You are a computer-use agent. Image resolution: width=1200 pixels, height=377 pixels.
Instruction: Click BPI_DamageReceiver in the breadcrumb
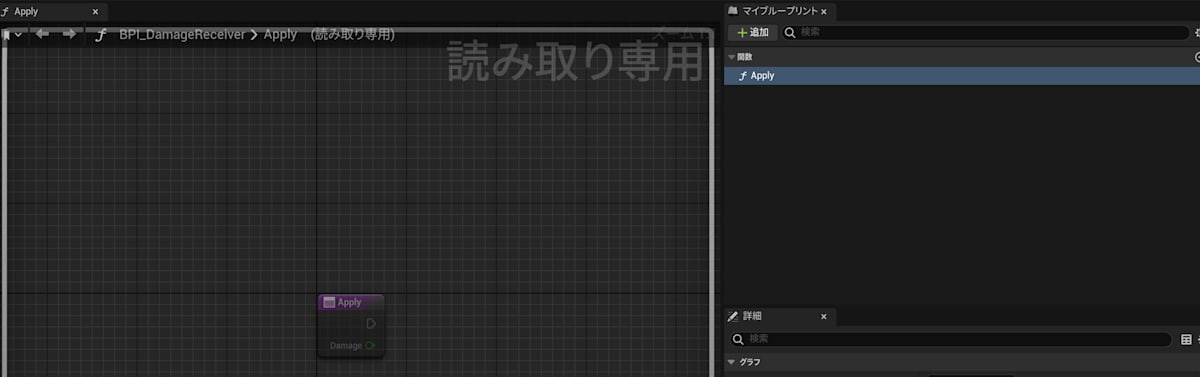coord(182,35)
